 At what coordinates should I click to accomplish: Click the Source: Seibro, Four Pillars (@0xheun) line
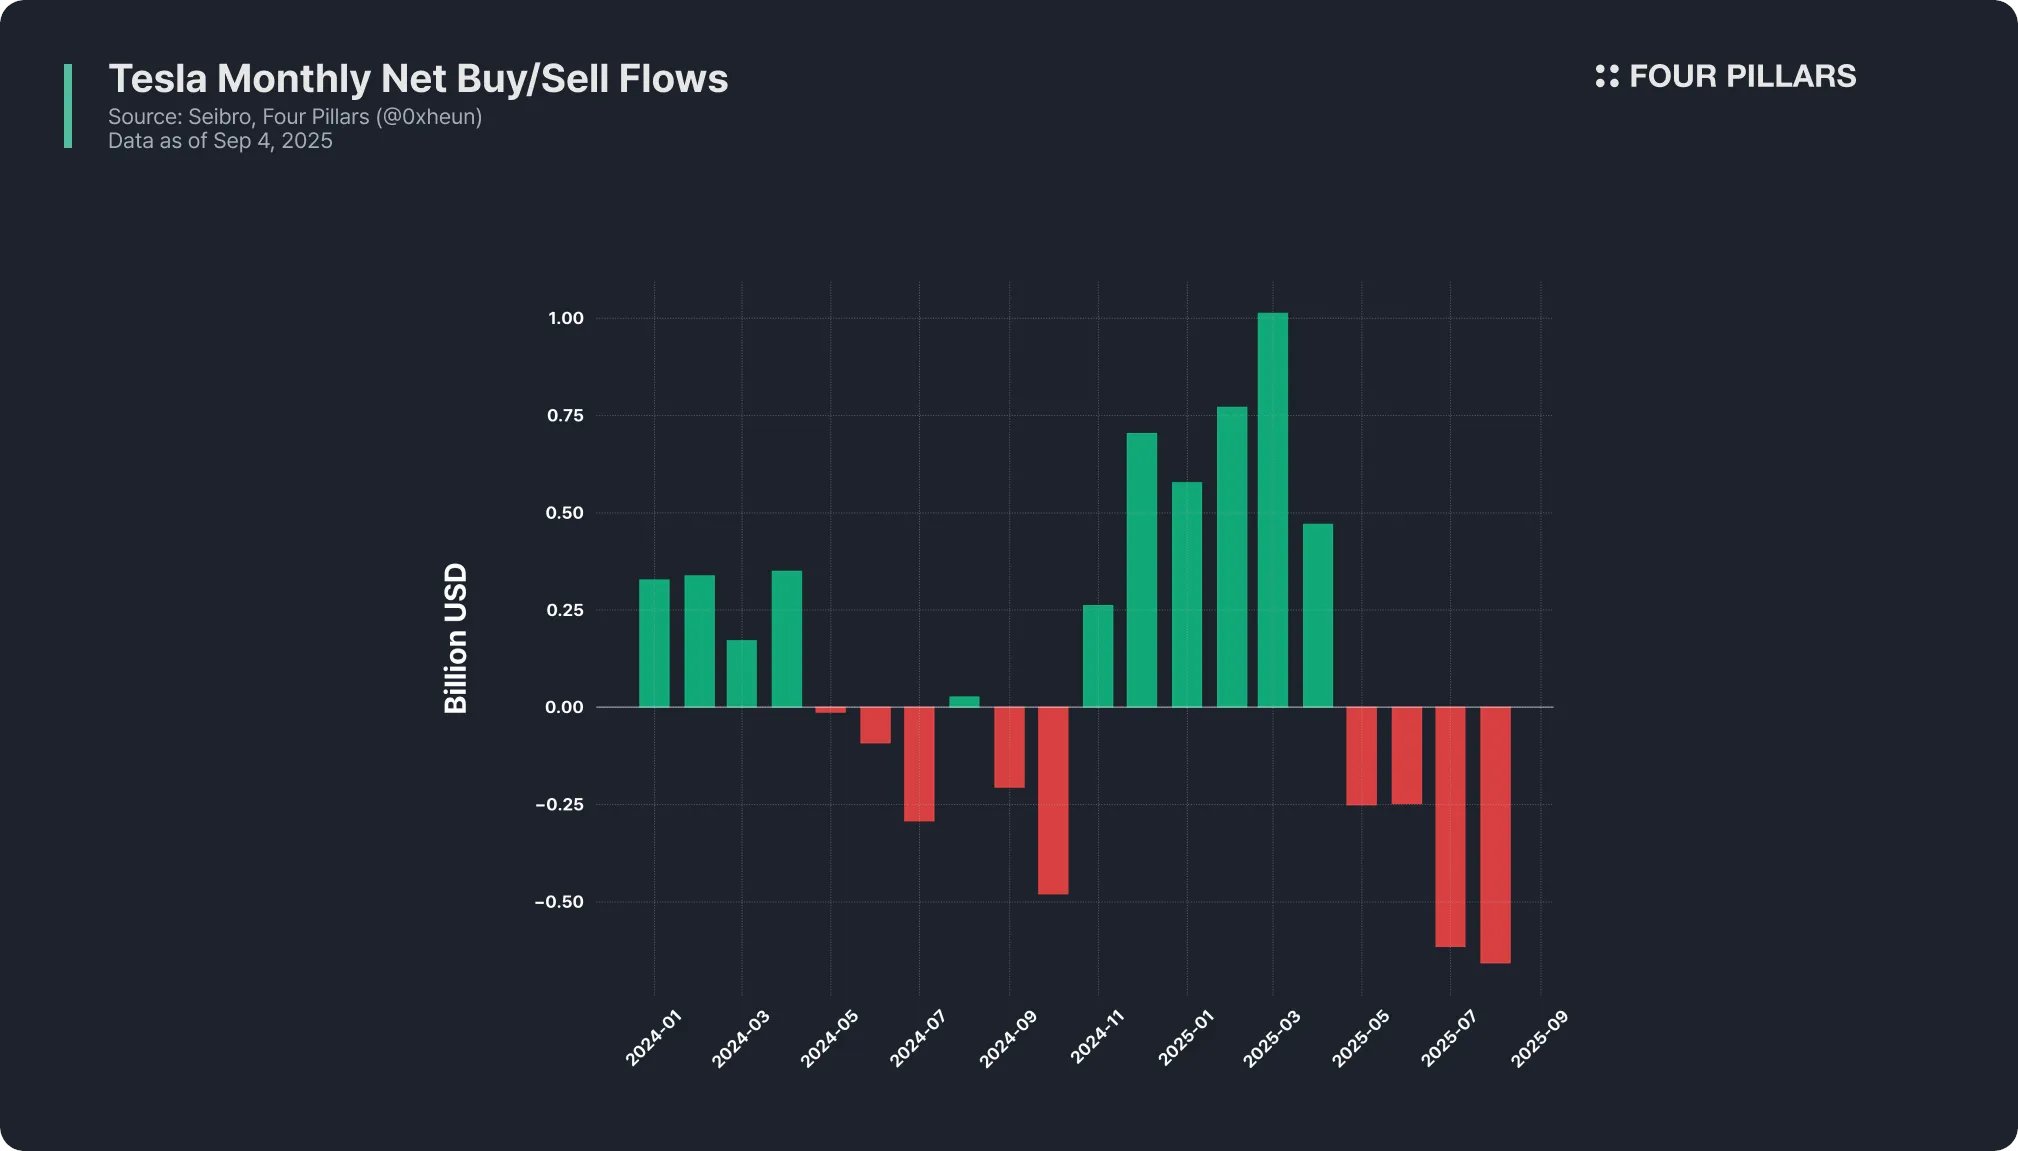click(x=295, y=117)
